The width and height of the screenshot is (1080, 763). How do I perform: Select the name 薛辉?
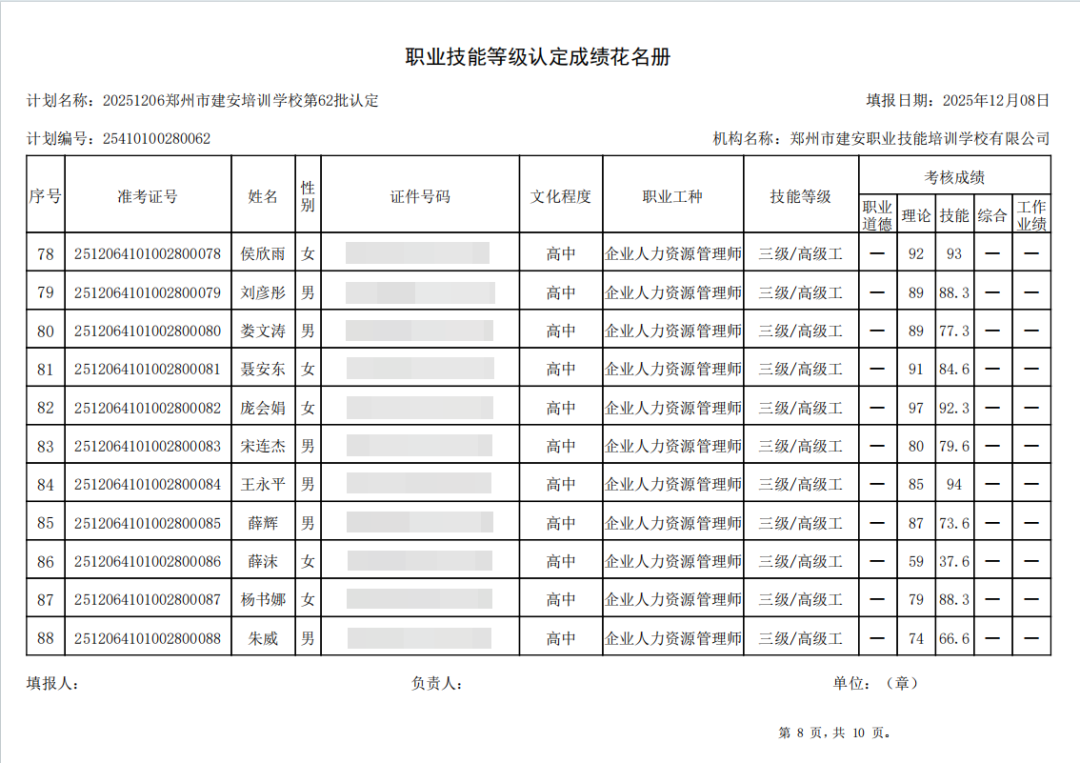click(x=263, y=523)
